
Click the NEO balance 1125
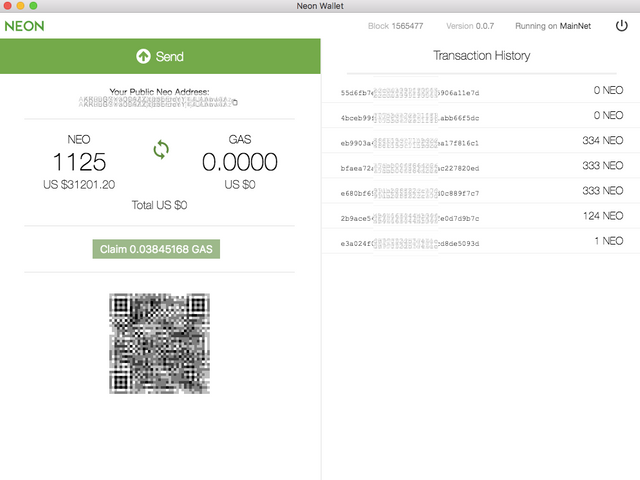pyautogui.click(x=79, y=162)
